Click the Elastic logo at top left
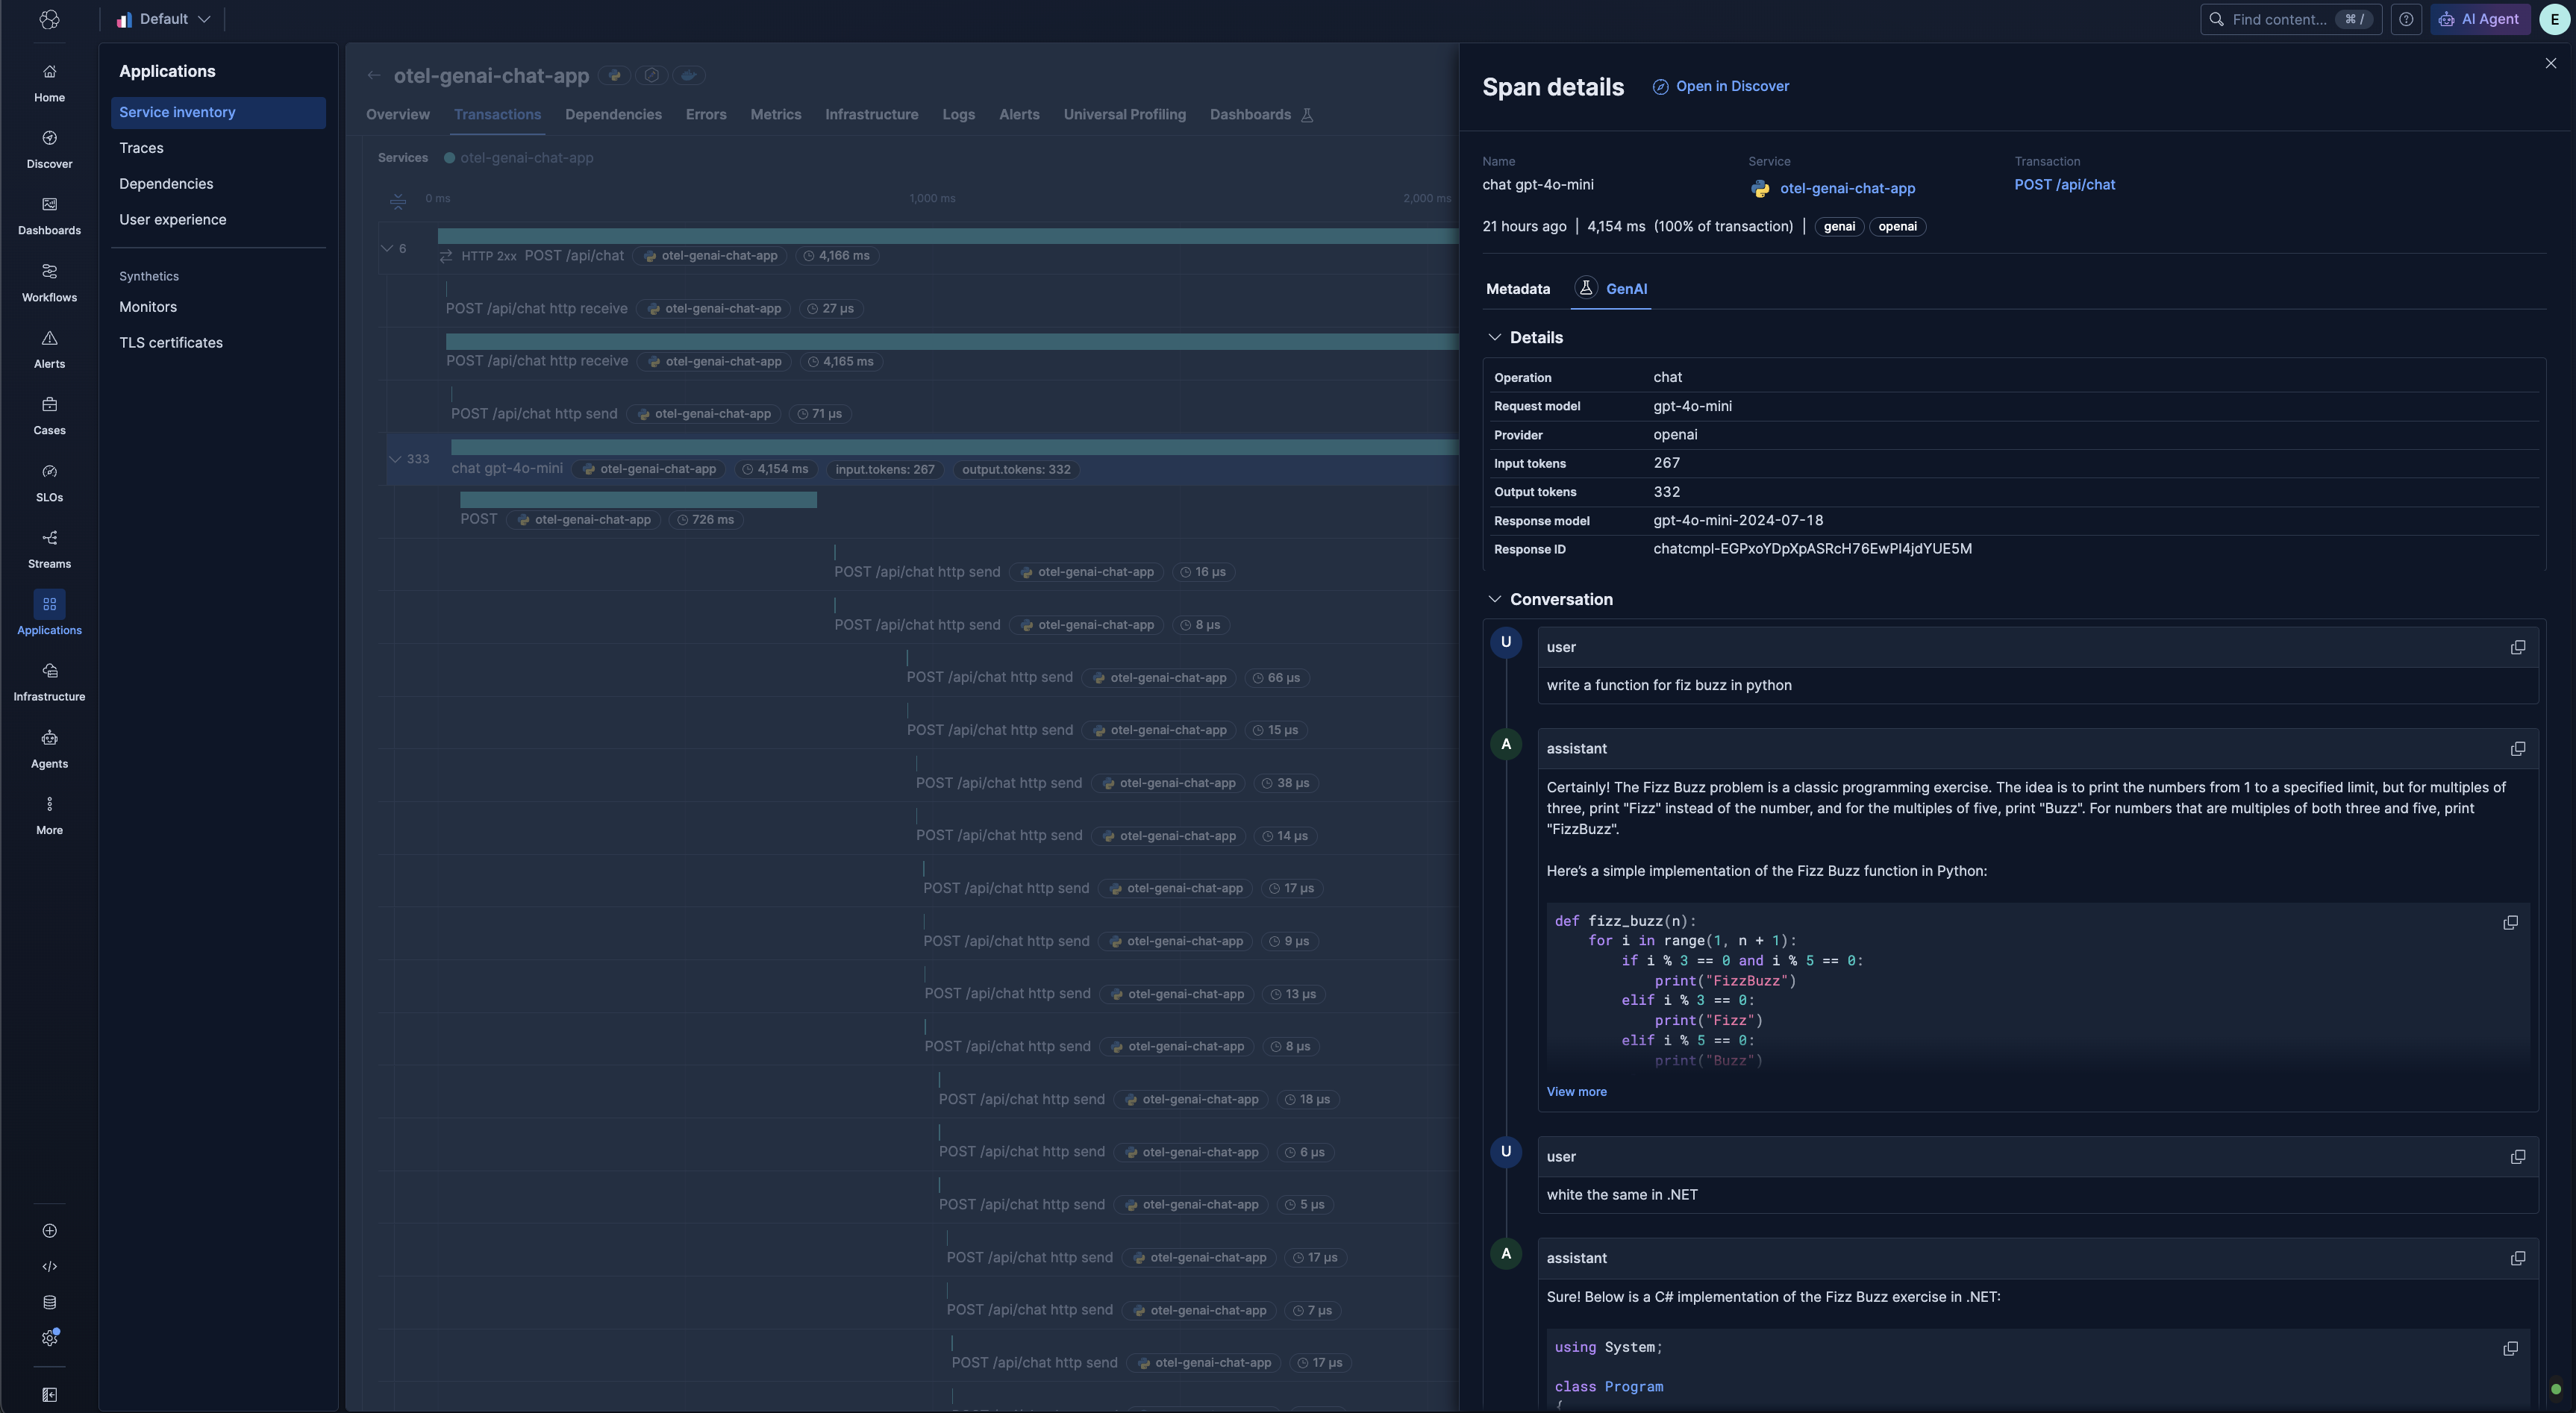This screenshot has height=1413, width=2576. coord(49,19)
